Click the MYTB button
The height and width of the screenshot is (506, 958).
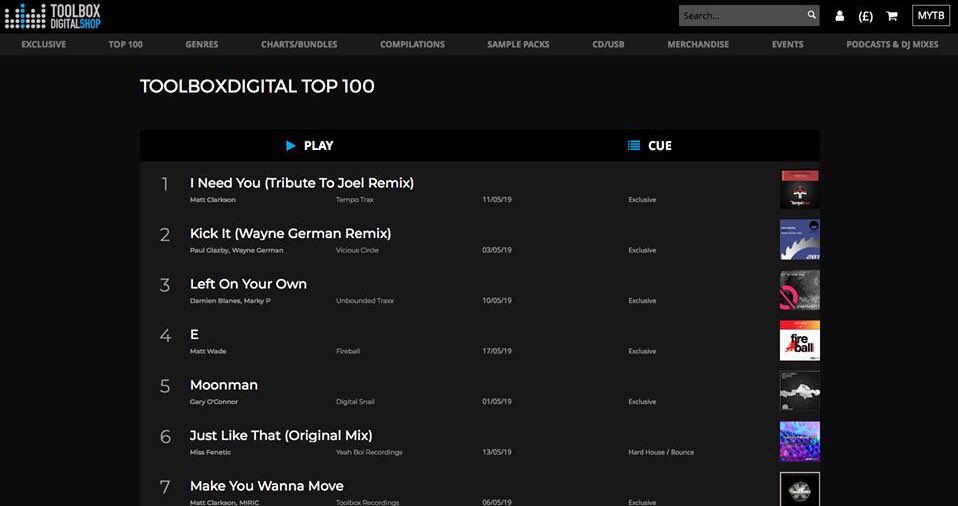[931, 16]
